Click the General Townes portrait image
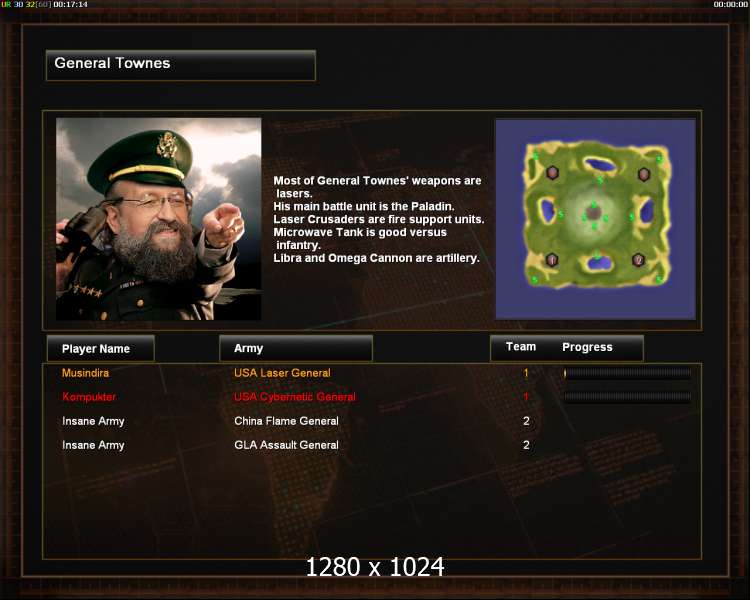Image resolution: width=750 pixels, height=600 pixels. click(x=158, y=219)
